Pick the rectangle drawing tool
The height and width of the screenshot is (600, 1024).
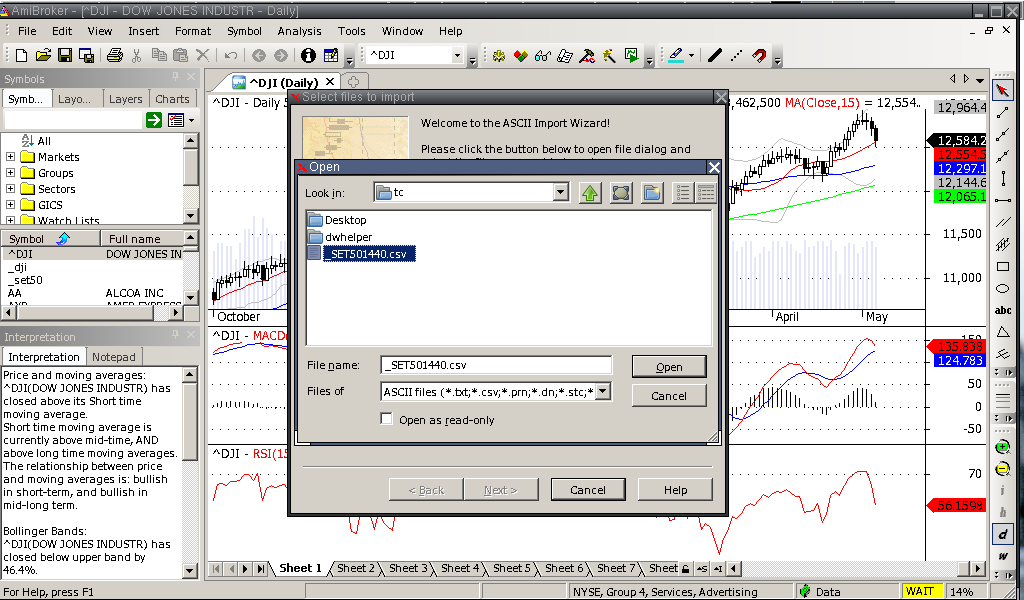click(1002, 266)
